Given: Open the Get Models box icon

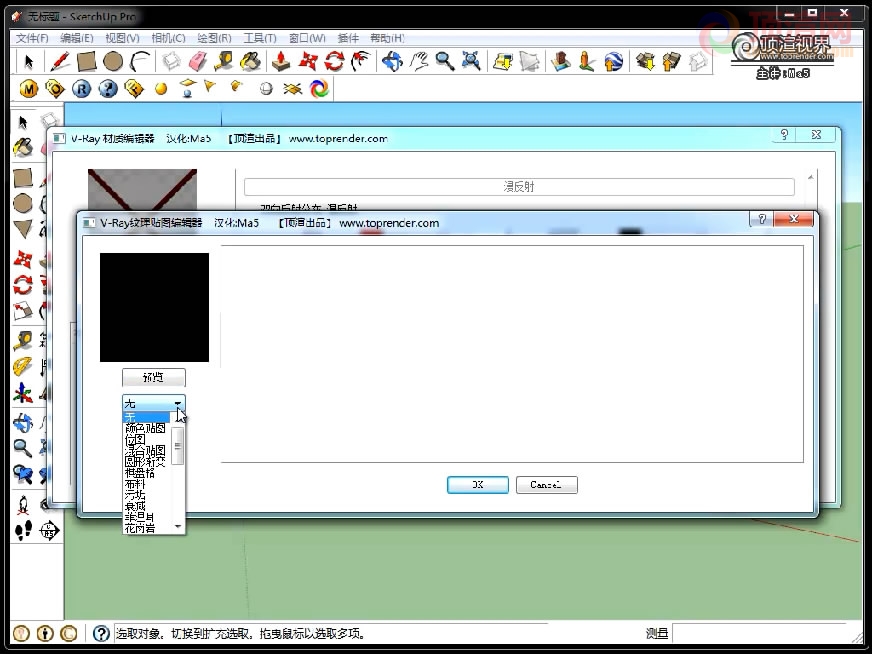Looking at the screenshot, I should pos(645,61).
